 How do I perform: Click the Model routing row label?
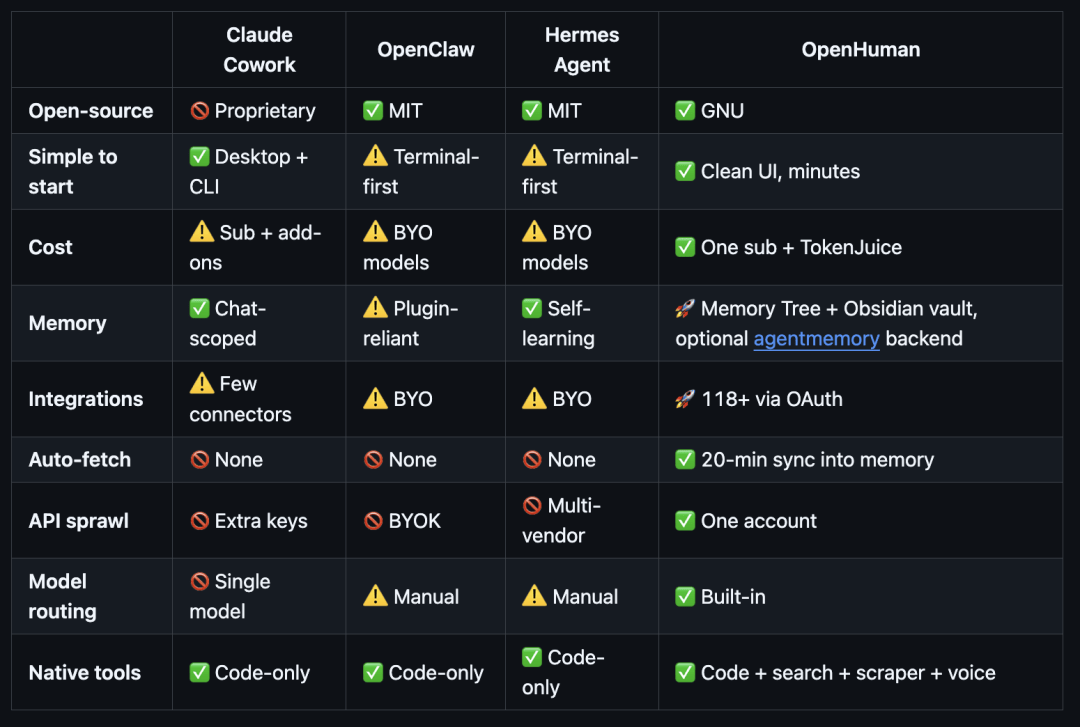[63, 596]
